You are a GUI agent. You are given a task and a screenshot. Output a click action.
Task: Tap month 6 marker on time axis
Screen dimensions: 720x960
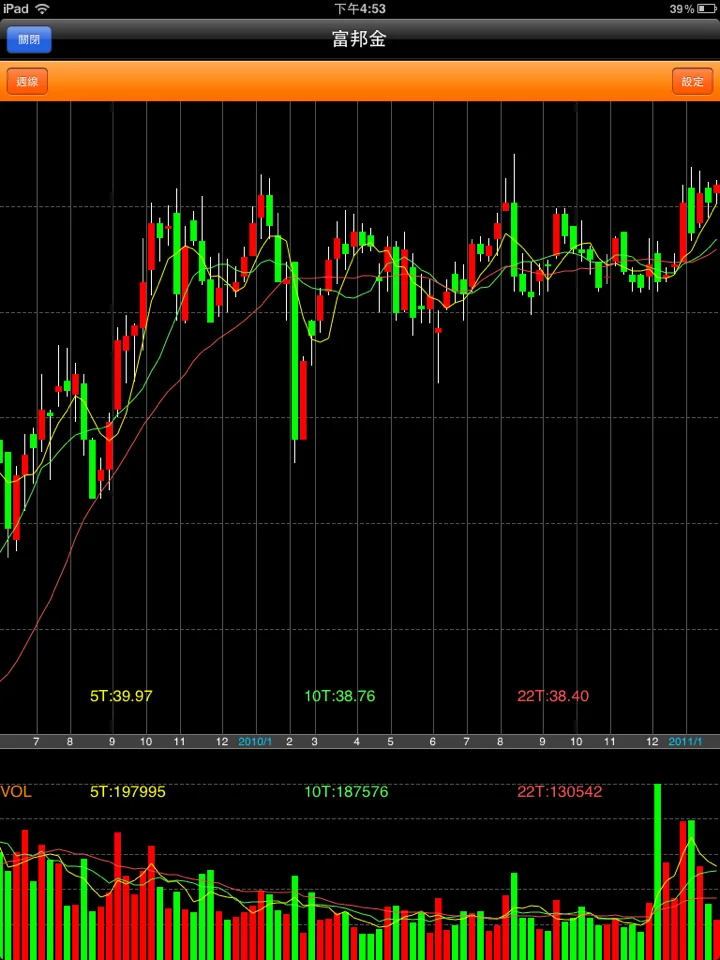coord(433,741)
